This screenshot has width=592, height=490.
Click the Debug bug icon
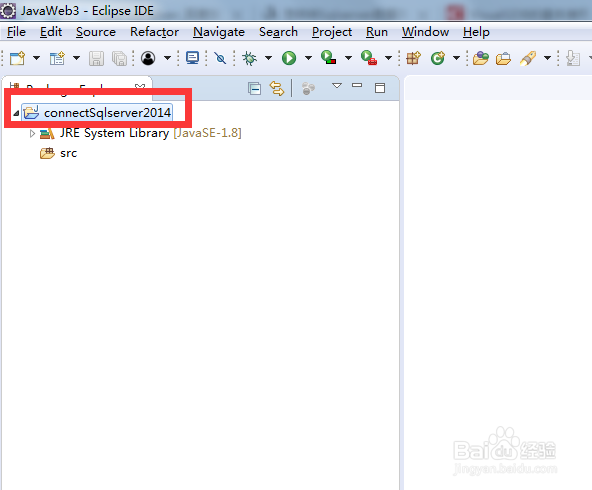[x=249, y=58]
